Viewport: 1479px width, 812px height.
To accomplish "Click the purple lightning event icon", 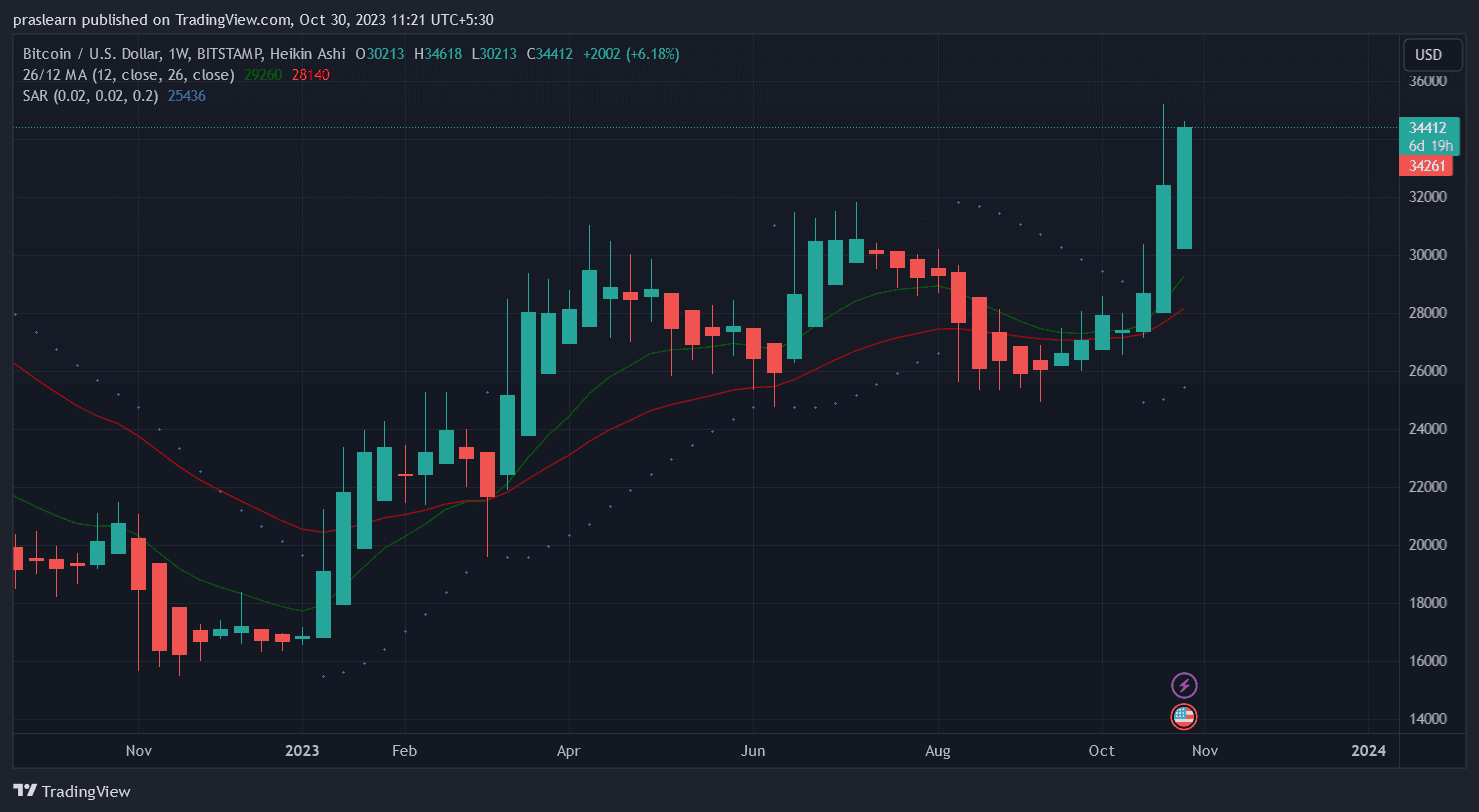I will click(x=1184, y=685).
